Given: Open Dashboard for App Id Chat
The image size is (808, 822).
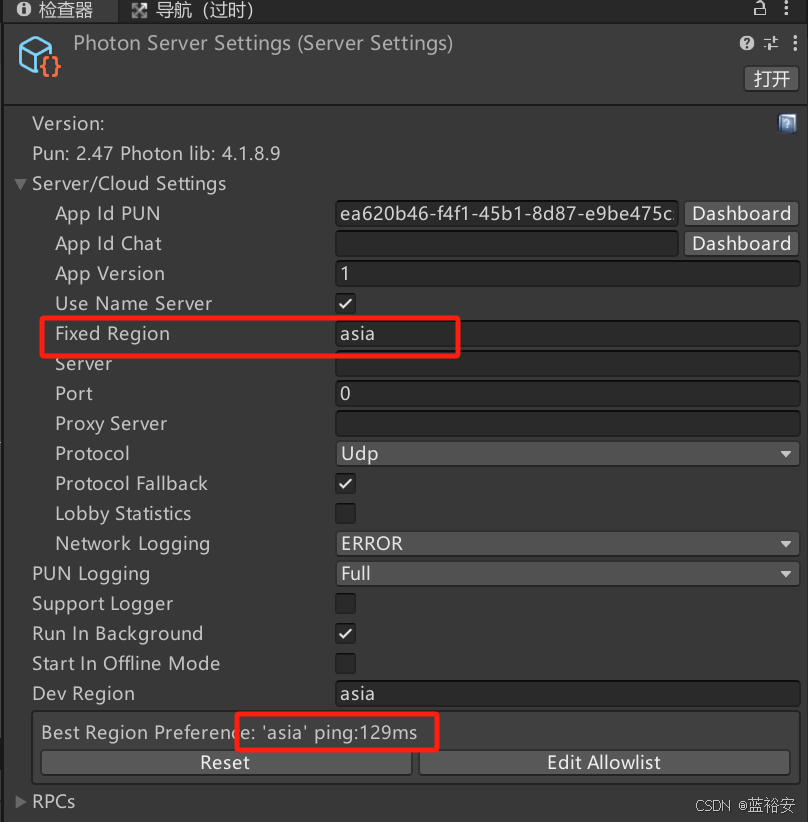Looking at the screenshot, I should pyautogui.click(x=741, y=244).
